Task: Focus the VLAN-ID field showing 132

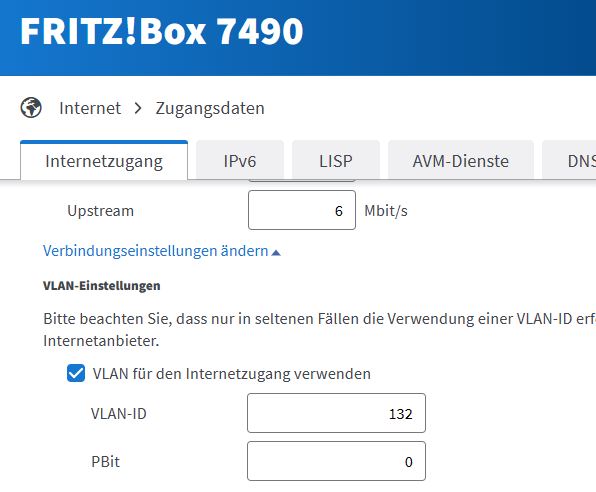Action: pos(336,413)
